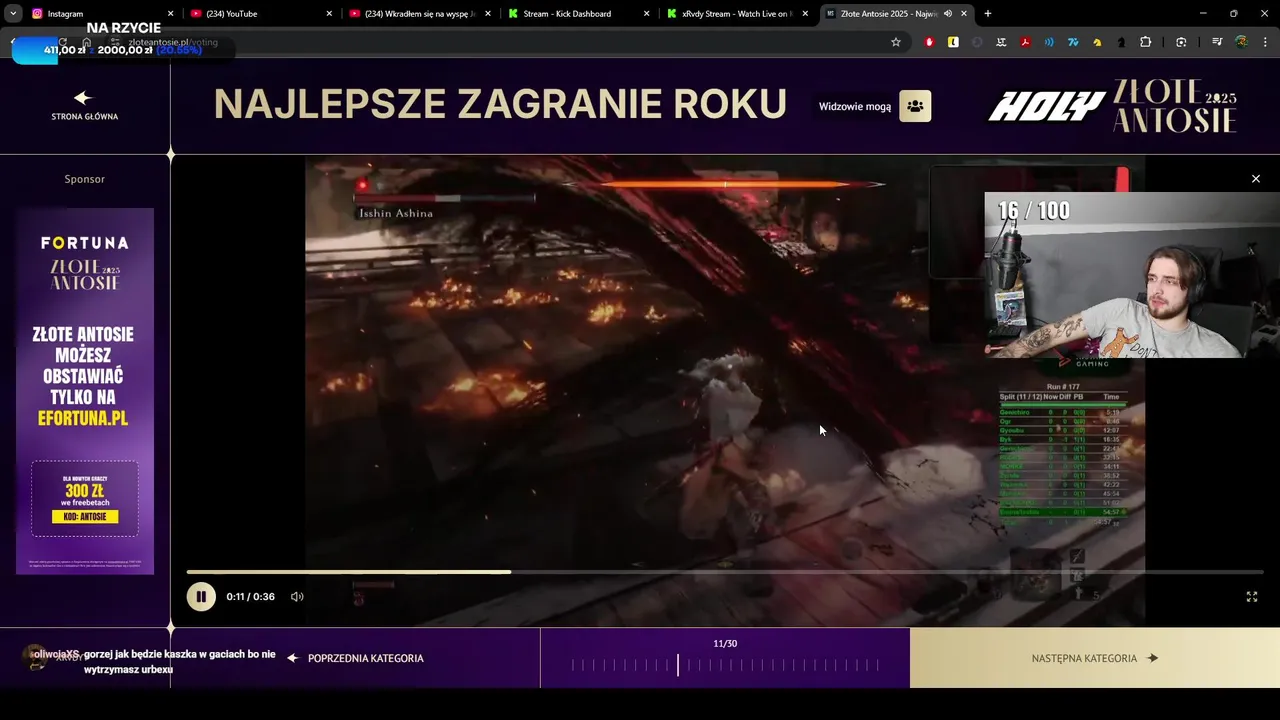Viewport: 1280px width, 720px height.
Task: Go to Poprzednia Kategoria
Action: point(355,658)
